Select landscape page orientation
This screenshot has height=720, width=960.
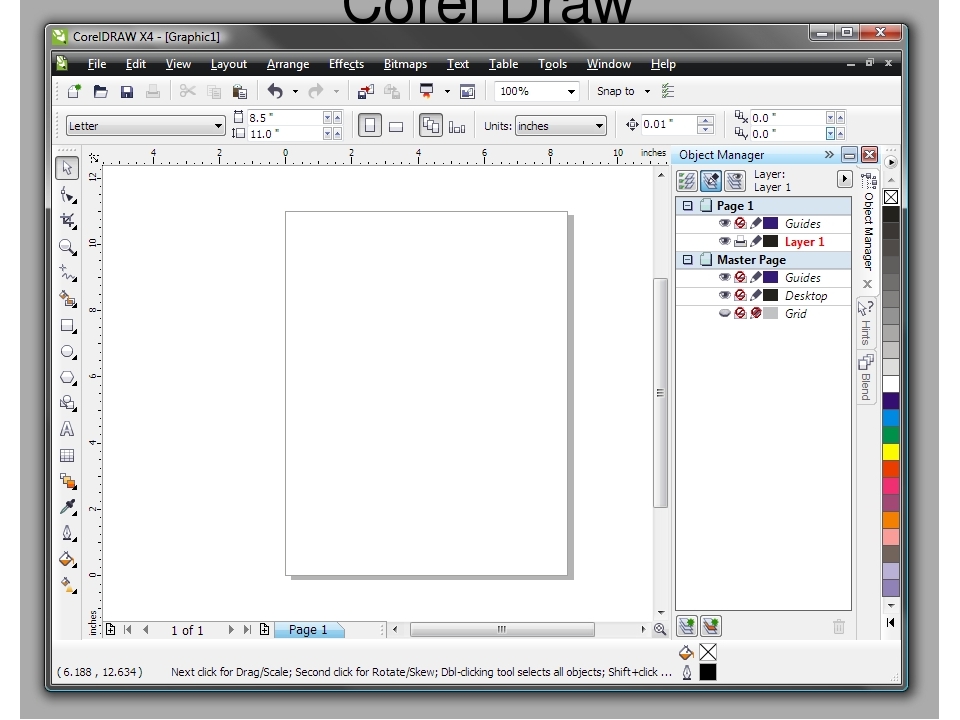point(396,126)
